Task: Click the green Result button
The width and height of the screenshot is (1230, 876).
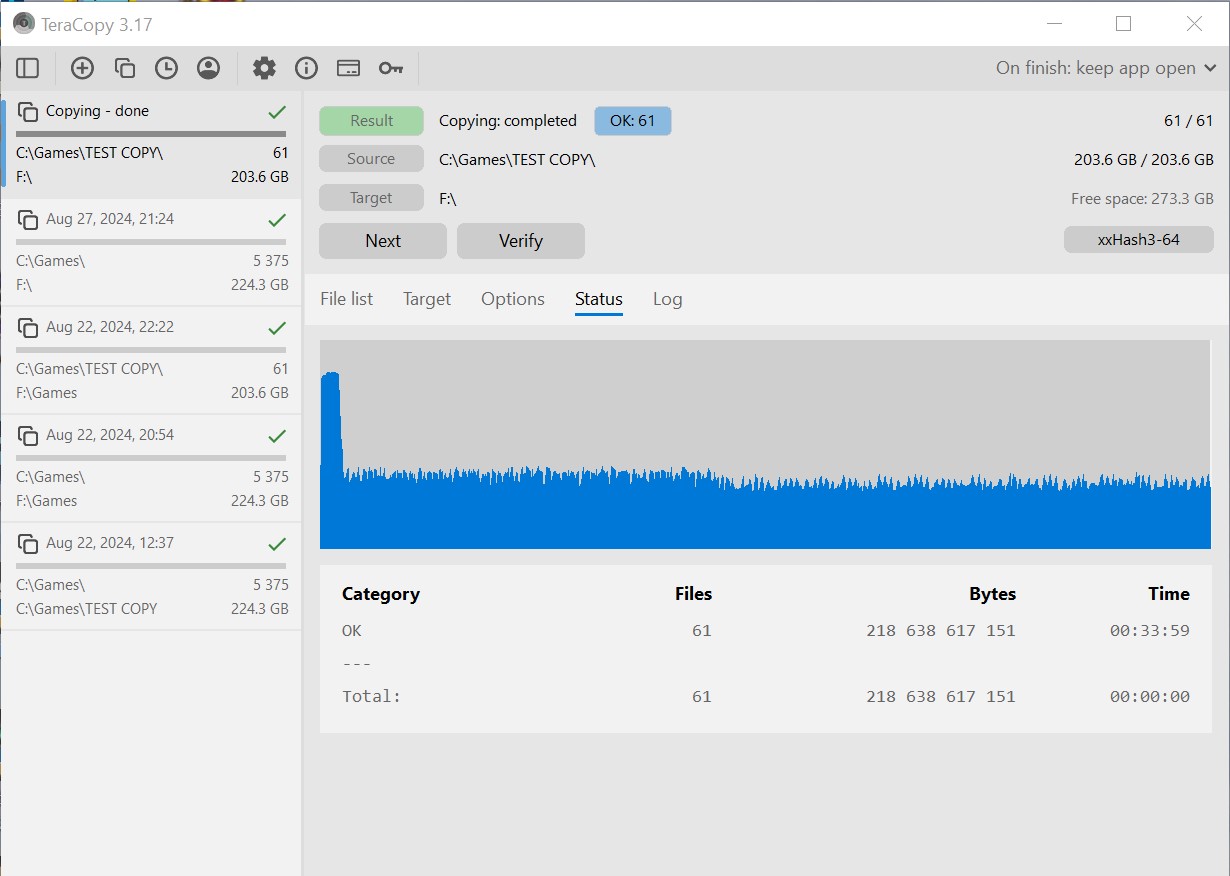Action: tap(371, 121)
